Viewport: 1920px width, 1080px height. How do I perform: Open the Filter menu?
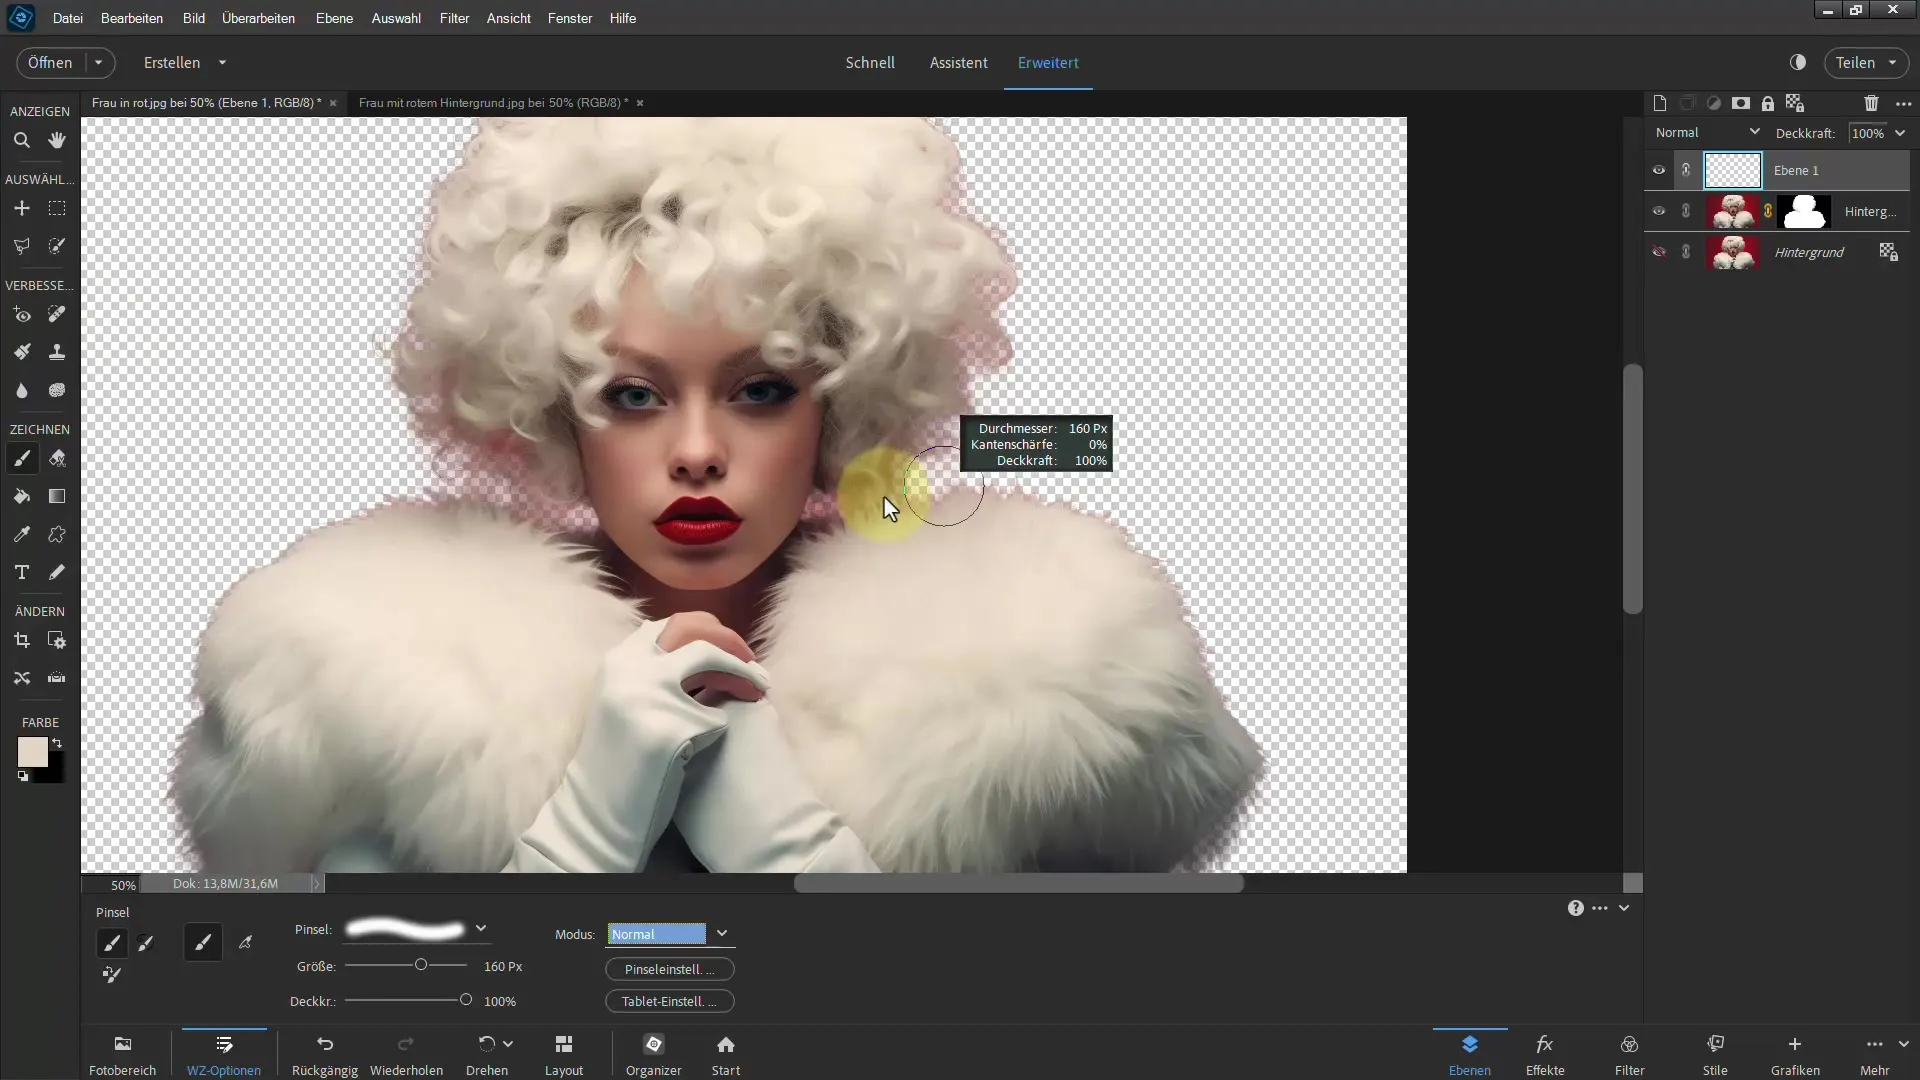point(454,17)
